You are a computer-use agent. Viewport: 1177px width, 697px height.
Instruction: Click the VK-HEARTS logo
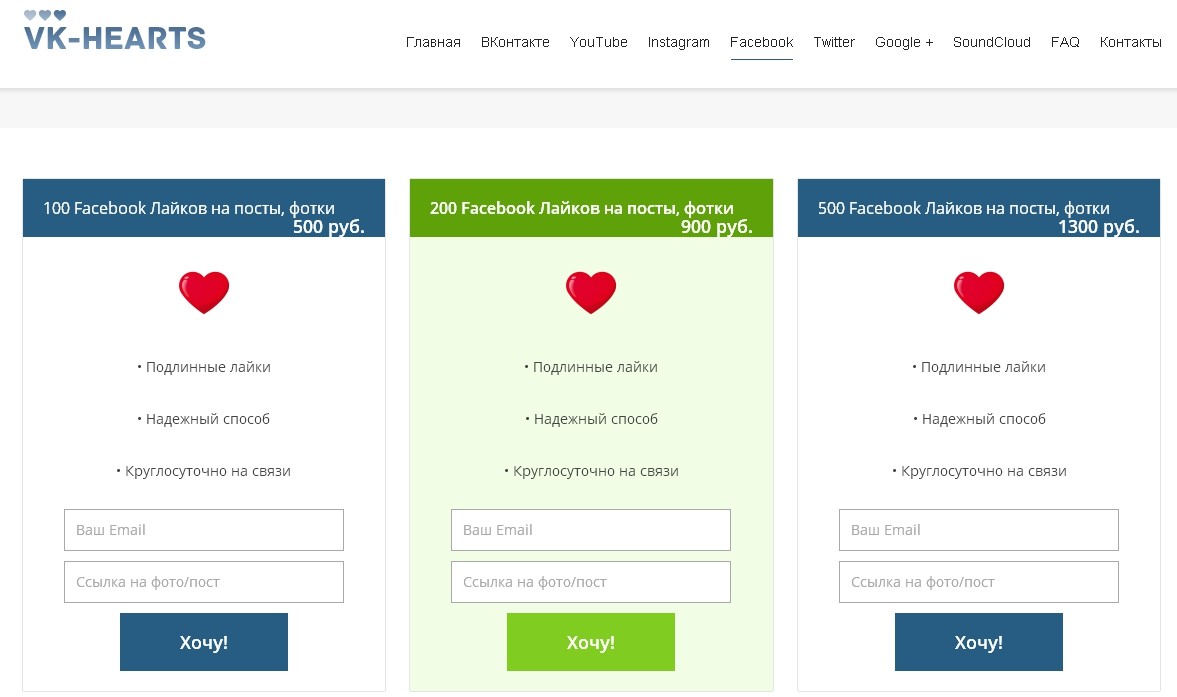click(114, 30)
